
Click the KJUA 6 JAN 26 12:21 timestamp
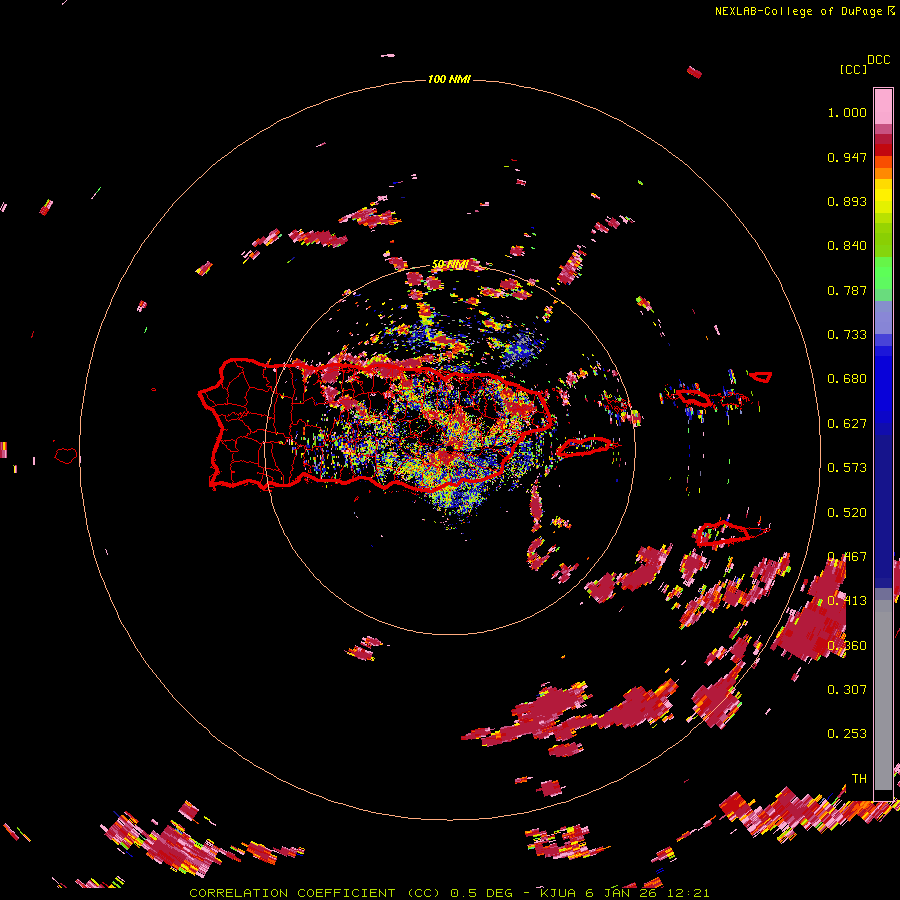click(624, 893)
